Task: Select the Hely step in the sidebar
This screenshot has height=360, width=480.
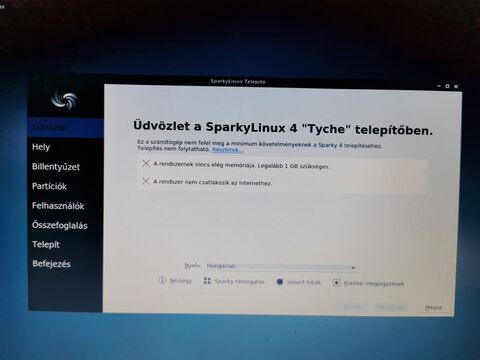Action: tap(41, 147)
